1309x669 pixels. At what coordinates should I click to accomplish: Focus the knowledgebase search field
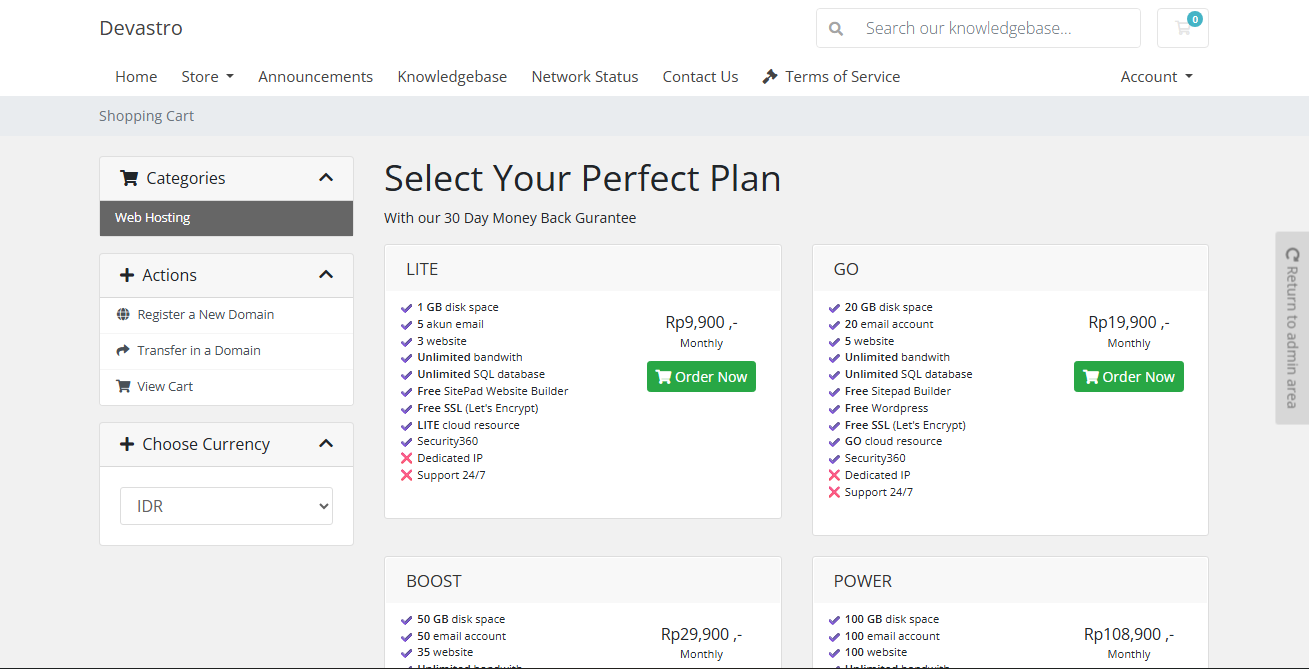(x=995, y=29)
